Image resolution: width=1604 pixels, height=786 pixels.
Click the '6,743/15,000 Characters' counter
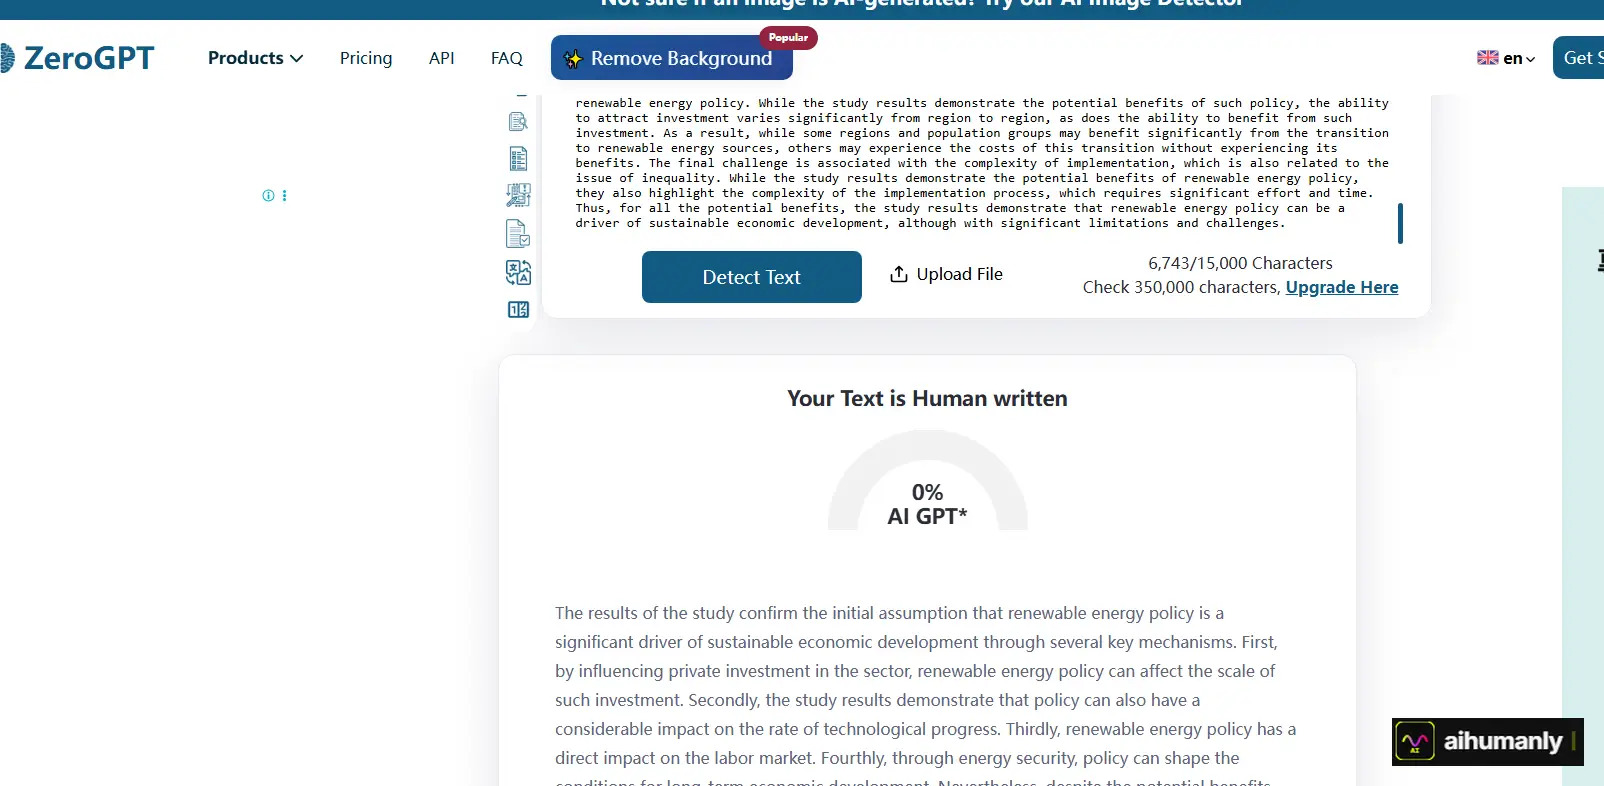tap(1240, 263)
